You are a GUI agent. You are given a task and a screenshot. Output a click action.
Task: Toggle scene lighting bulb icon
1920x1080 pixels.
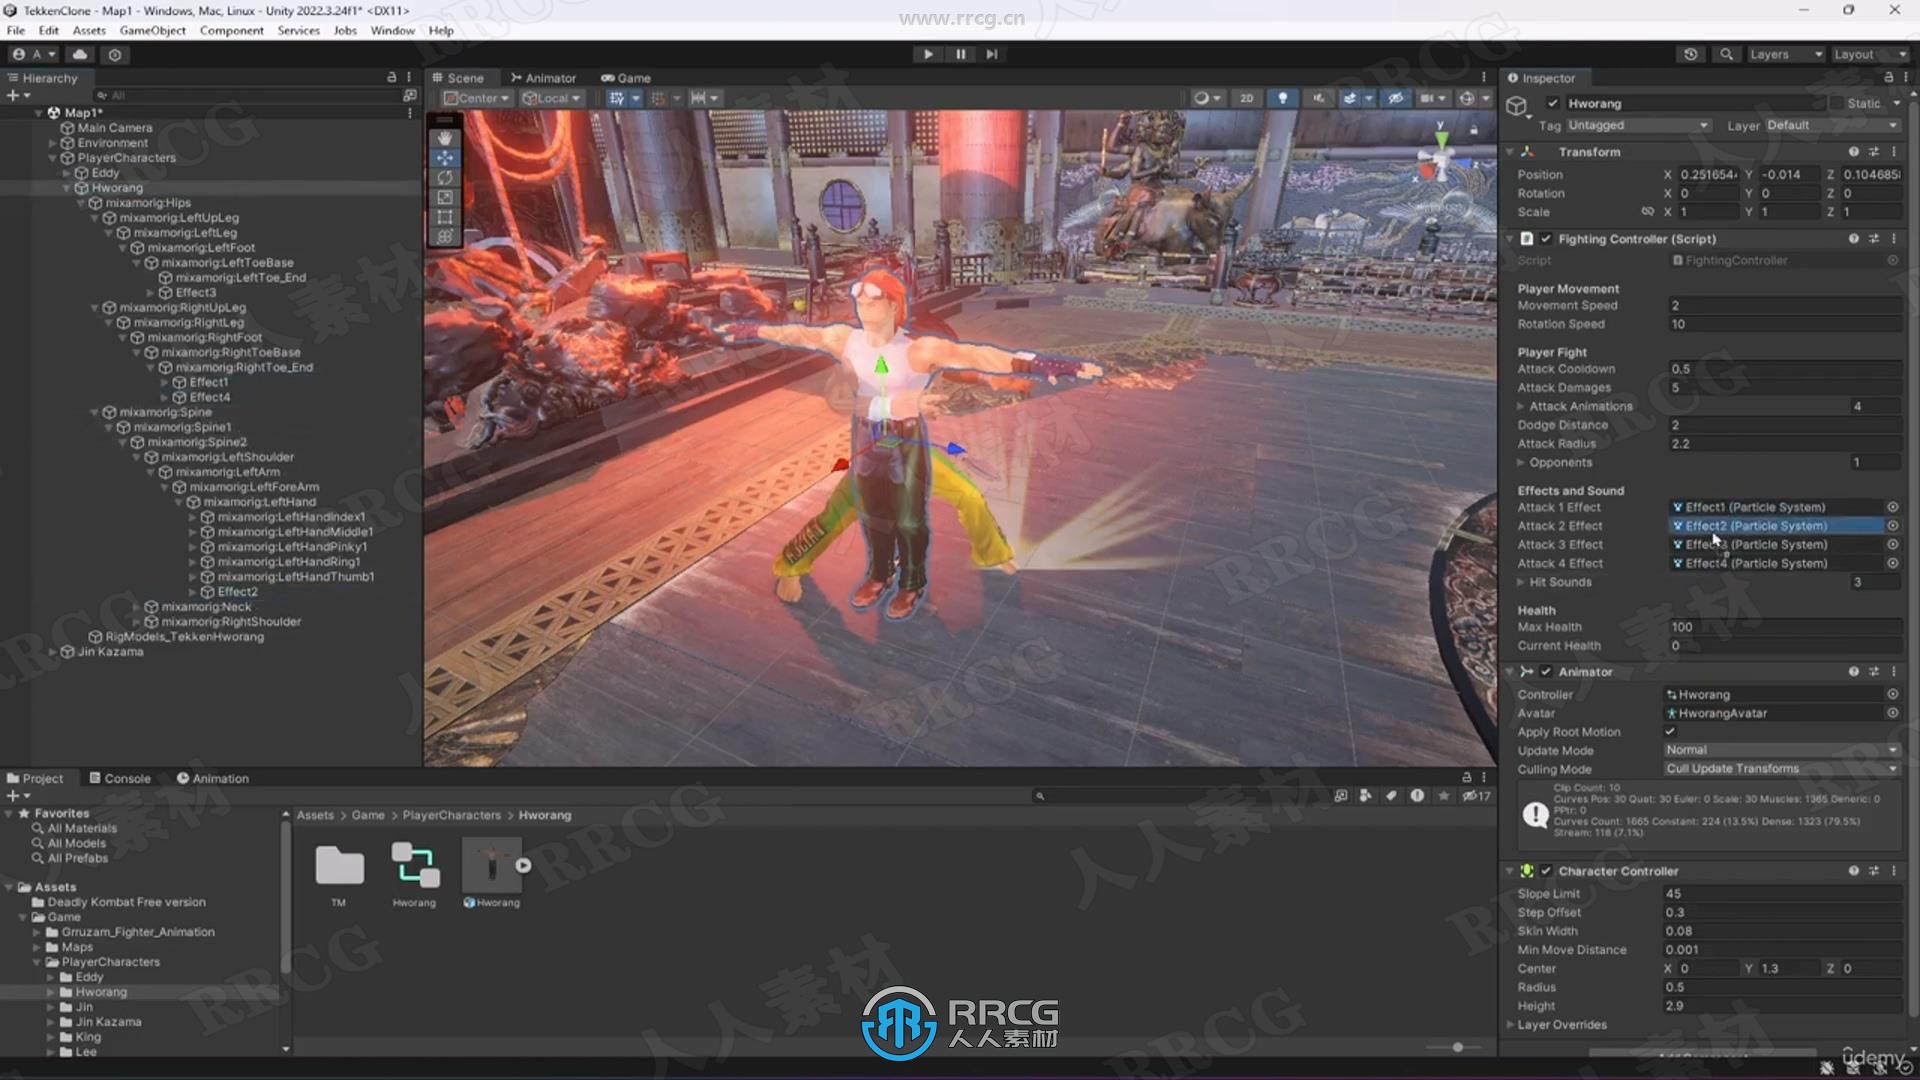(1282, 98)
